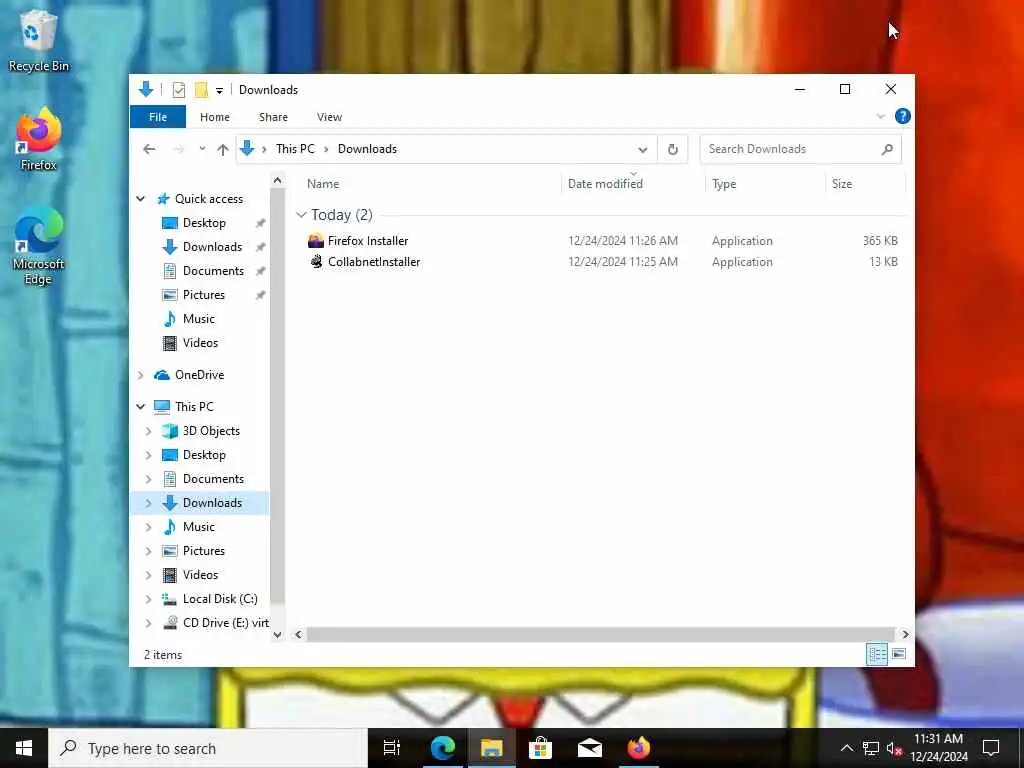The height and width of the screenshot is (768, 1024).
Task: Launch Microsoft Edge from the taskbar
Action: pyautogui.click(x=442, y=748)
